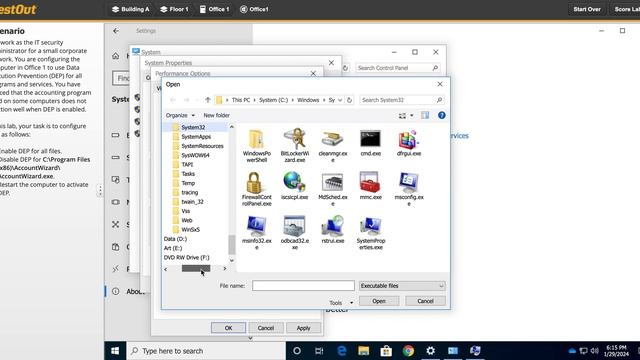The width and height of the screenshot is (640, 360).
Task: Click Cancel in Performance Options
Action: pos(266,328)
